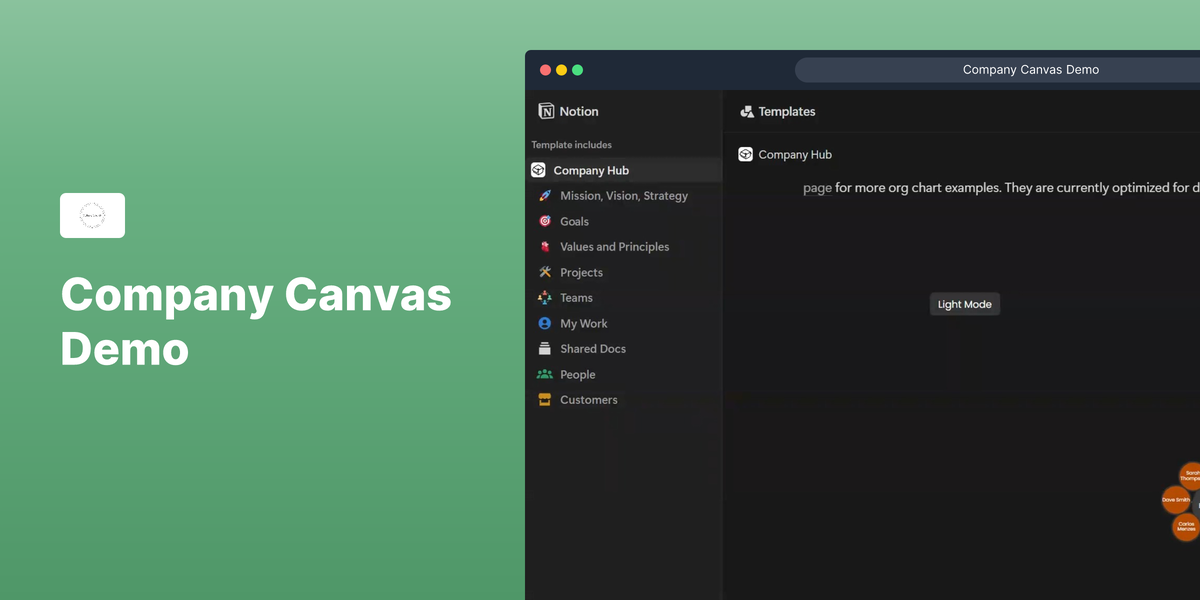The width and height of the screenshot is (1200, 600).
Task: Open Mission, Vision, Strategy page
Action: [x=624, y=196]
